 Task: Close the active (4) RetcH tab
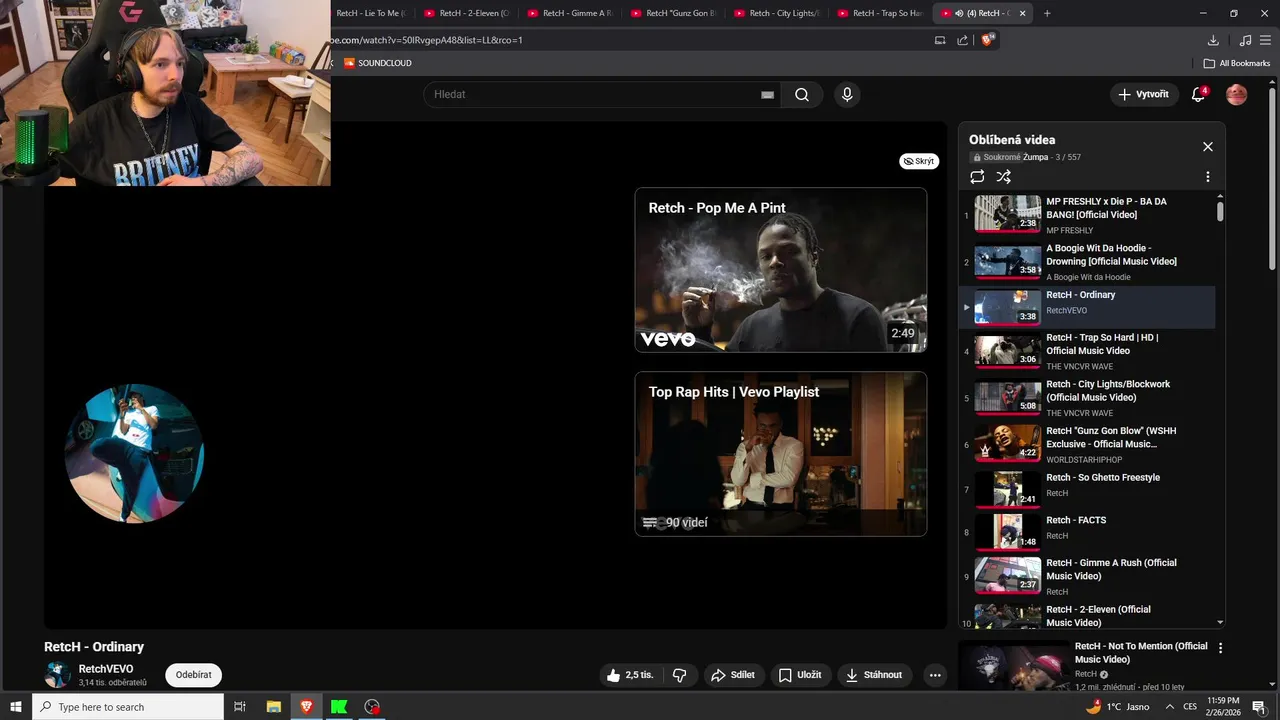point(1022,13)
